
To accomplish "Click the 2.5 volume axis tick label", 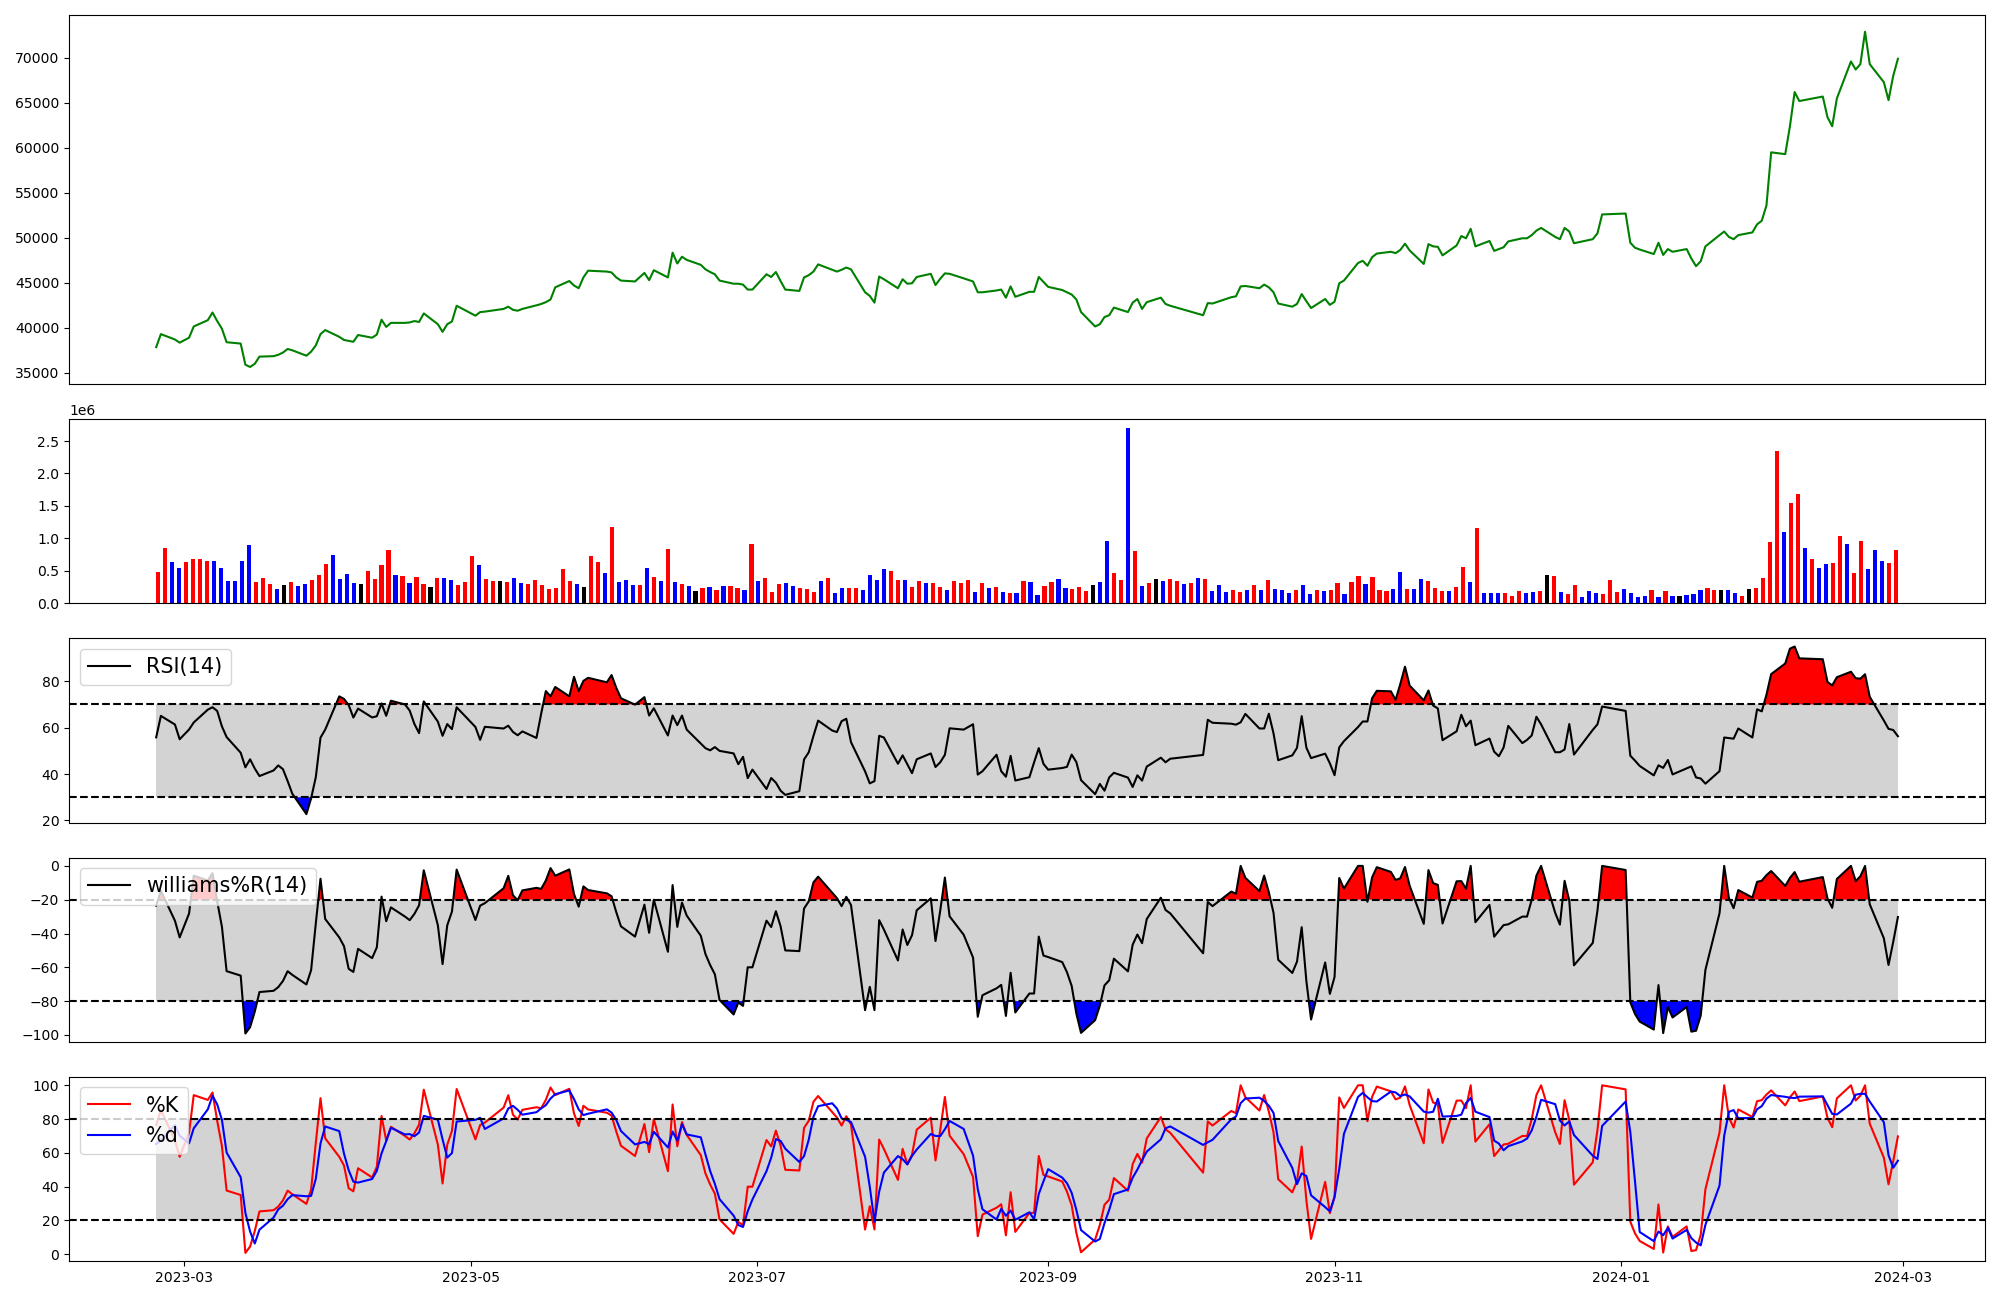I will coord(48,442).
